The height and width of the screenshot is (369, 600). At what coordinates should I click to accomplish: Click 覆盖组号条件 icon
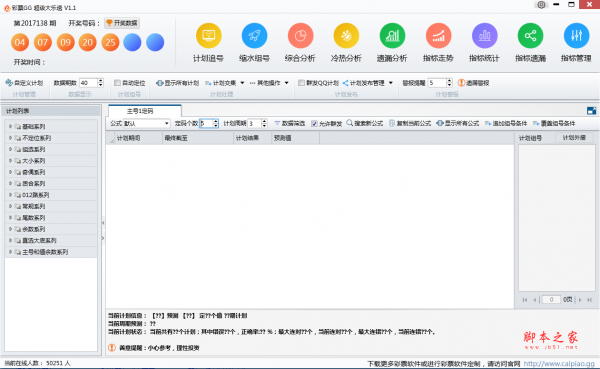point(536,123)
